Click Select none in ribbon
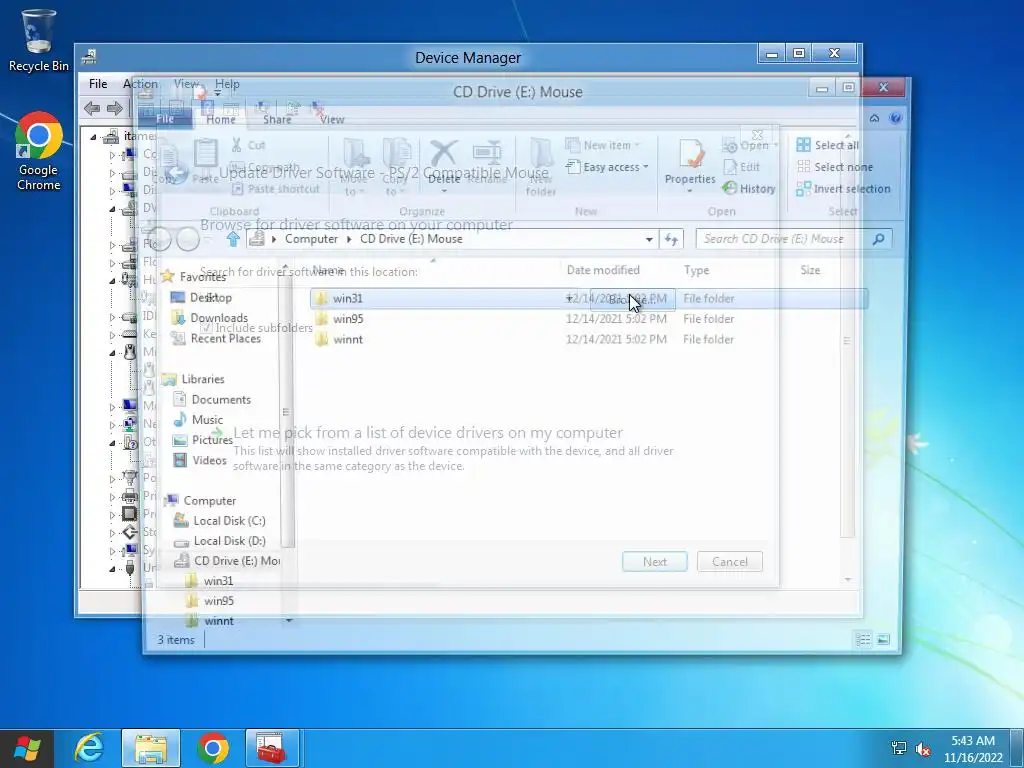The image size is (1024, 768). coord(835,167)
